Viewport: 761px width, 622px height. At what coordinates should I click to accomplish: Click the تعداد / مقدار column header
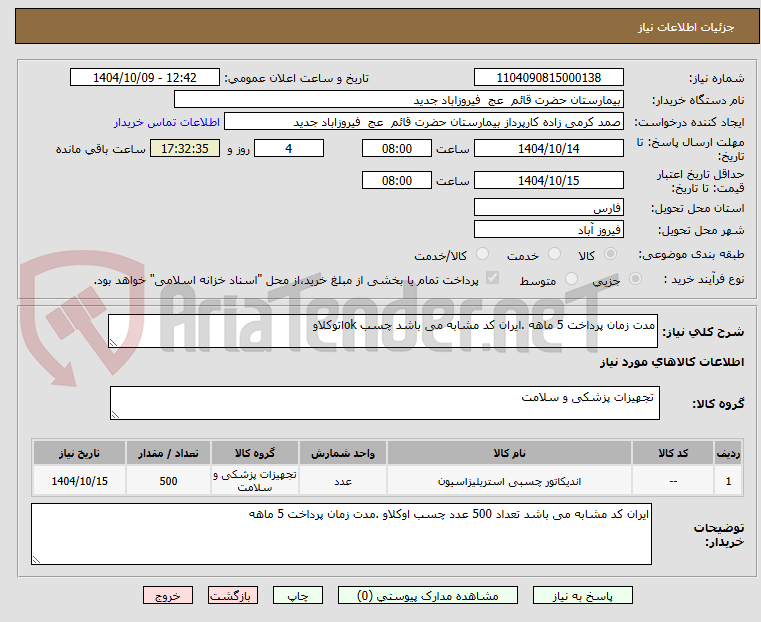(168, 453)
